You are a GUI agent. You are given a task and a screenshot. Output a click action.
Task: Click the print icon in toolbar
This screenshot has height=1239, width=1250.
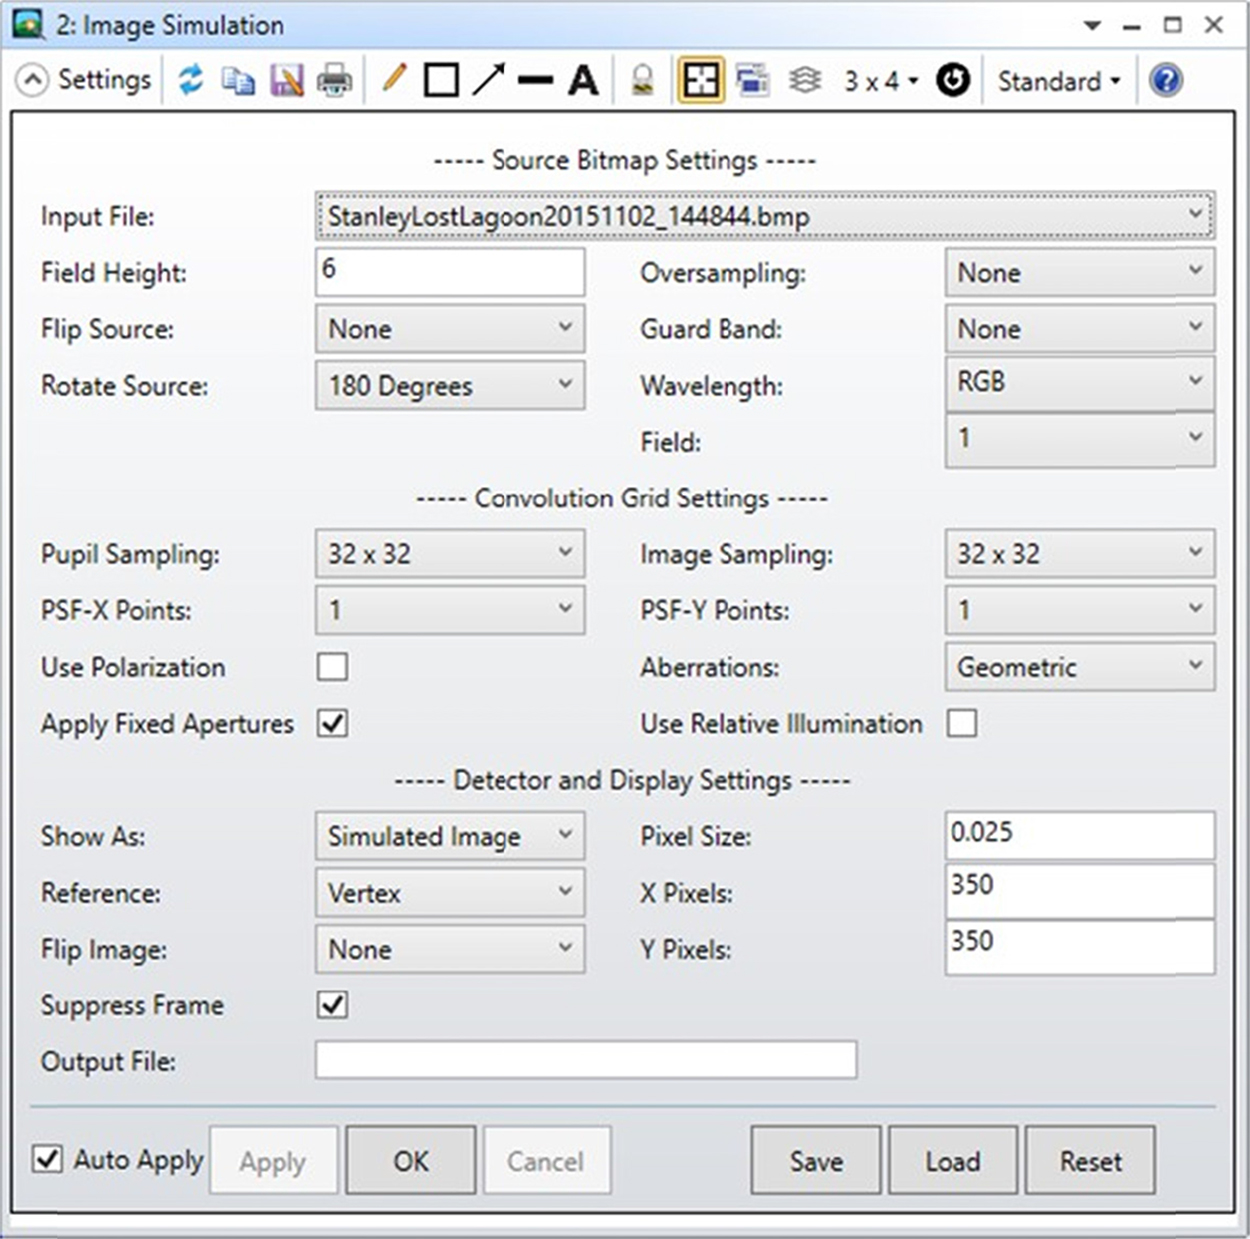tap(334, 80)
